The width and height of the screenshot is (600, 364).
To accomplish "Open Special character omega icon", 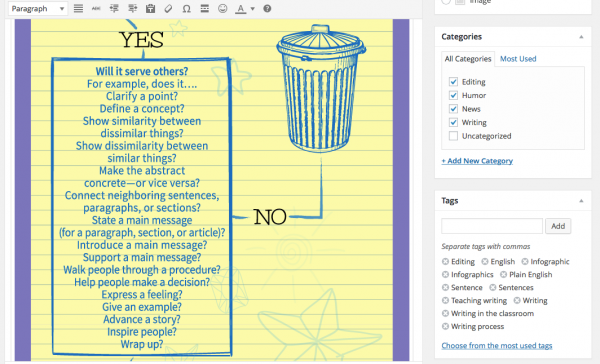I will (186, 8).
